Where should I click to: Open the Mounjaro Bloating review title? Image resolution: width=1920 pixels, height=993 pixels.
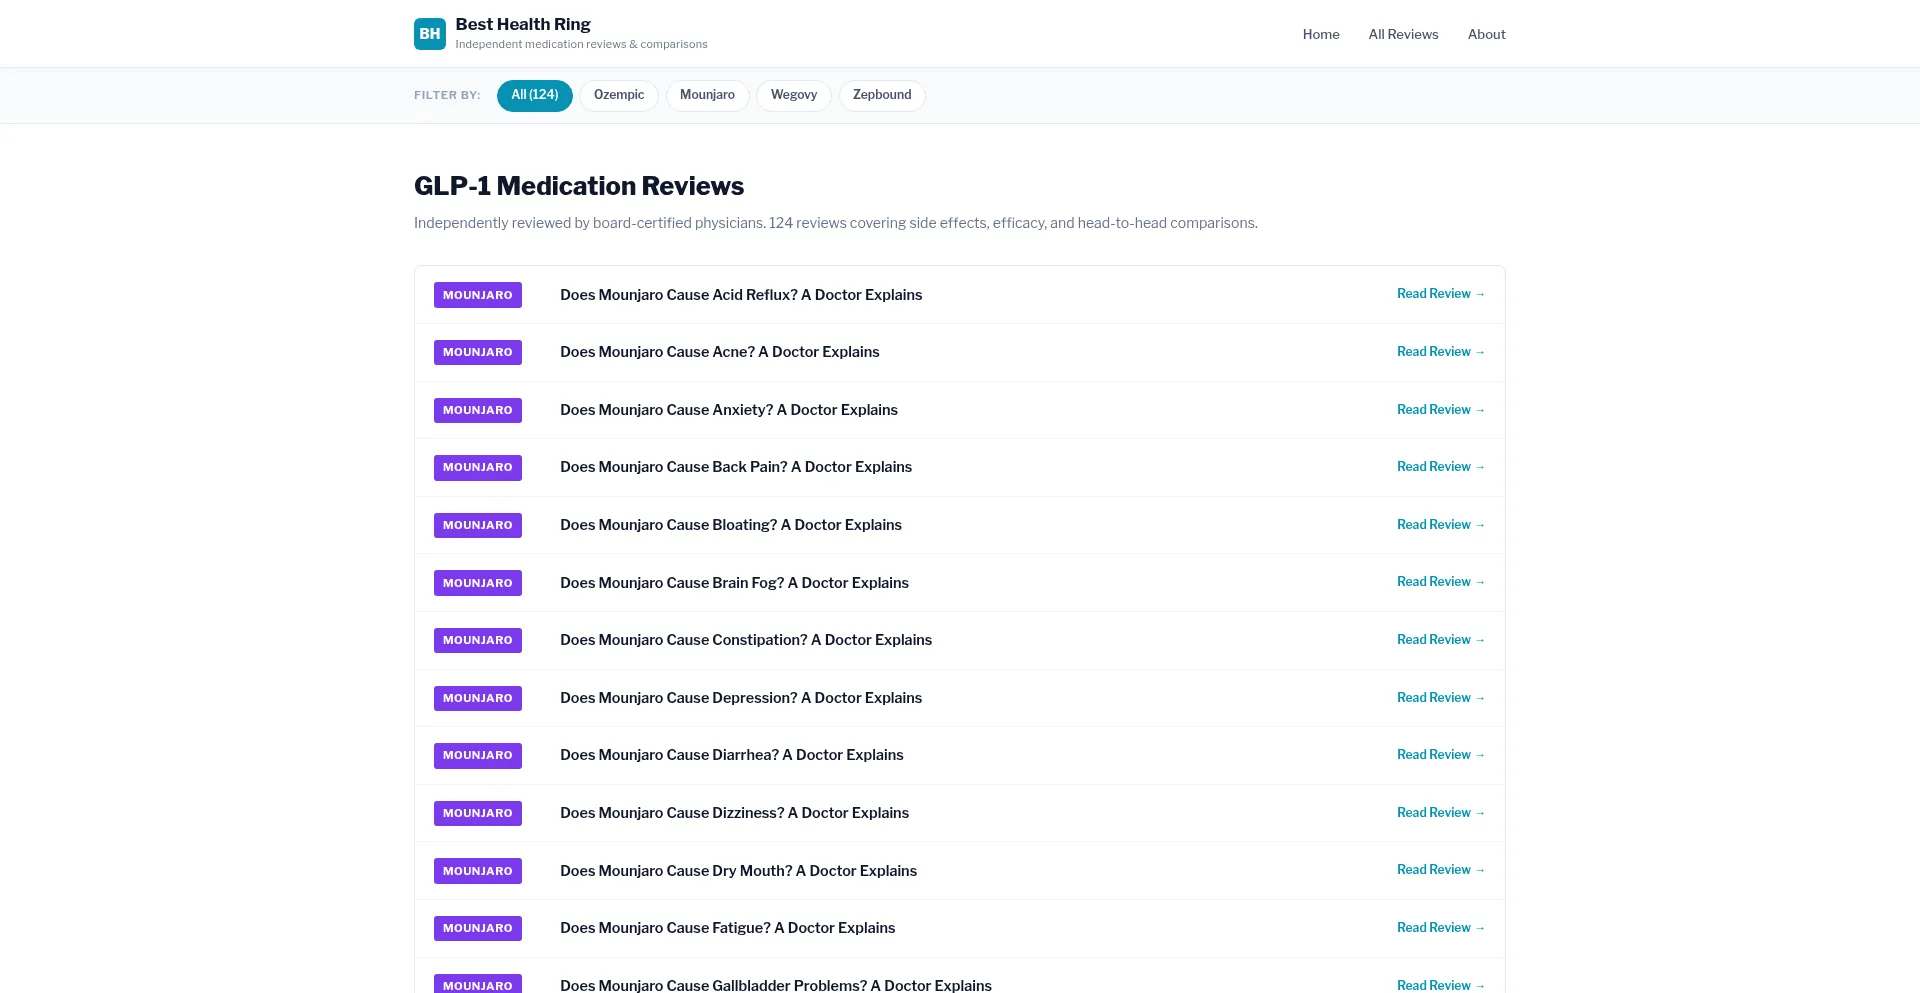[731, 525]
